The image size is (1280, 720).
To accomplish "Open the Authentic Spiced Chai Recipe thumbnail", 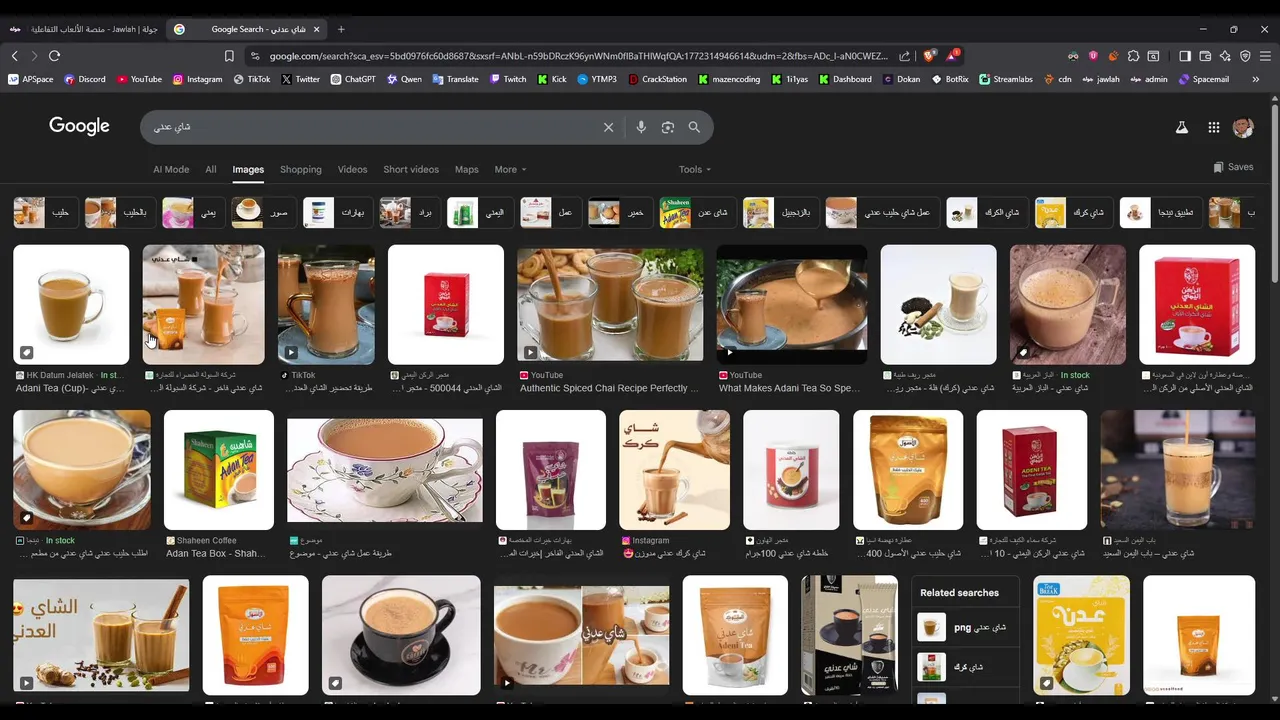I will point(610,304).
